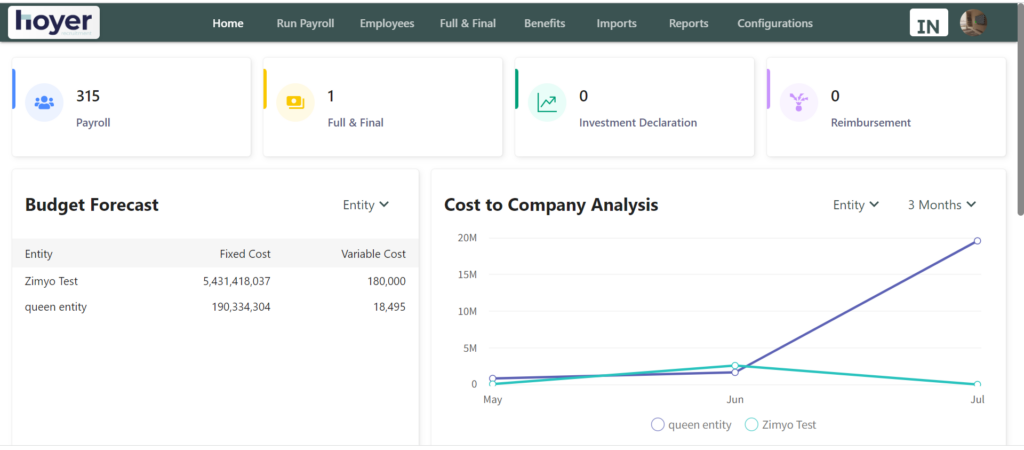Change the 3 Months period dropdown
Image resolution: width=1024 pixels, height=450 pixels.
(941, 205)
